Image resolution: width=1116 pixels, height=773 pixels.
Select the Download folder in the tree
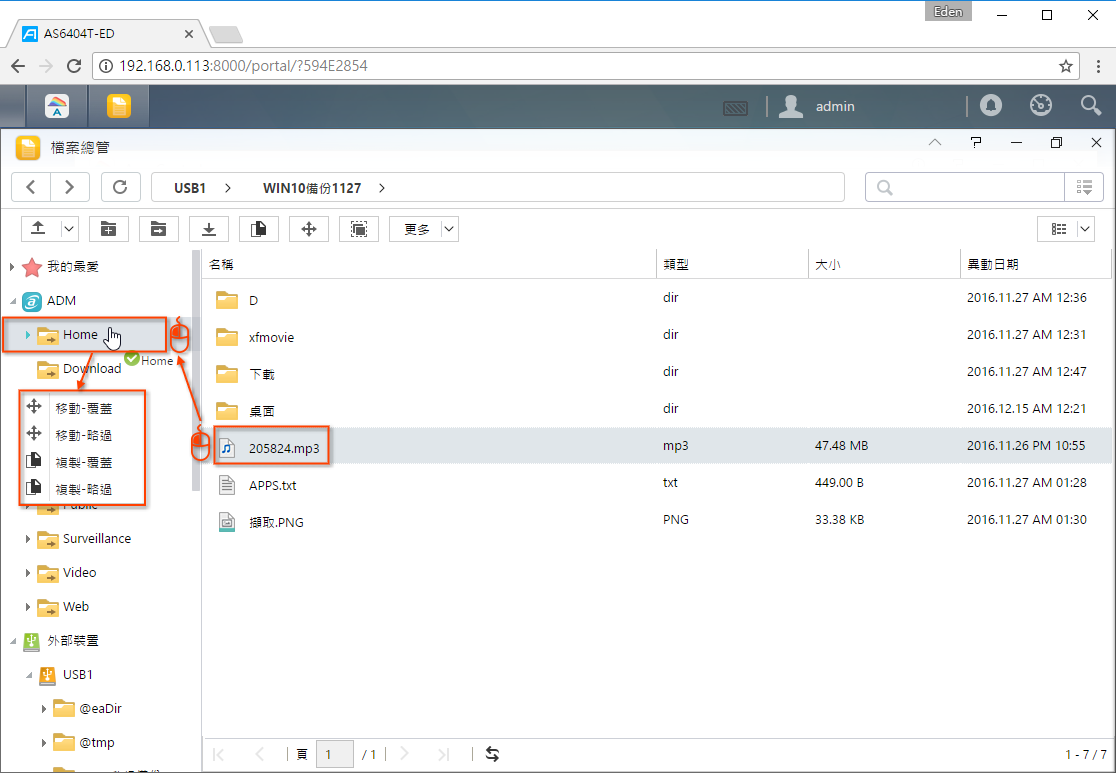(x=92, y=369)
